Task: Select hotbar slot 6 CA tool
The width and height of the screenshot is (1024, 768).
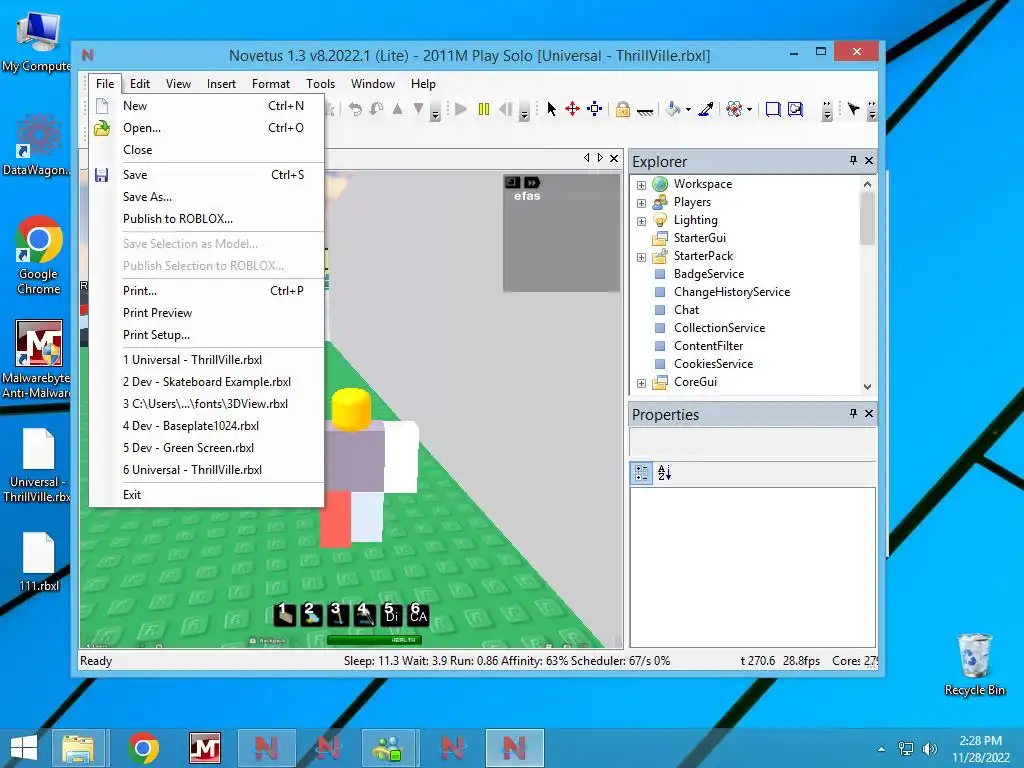Action: 418,614
